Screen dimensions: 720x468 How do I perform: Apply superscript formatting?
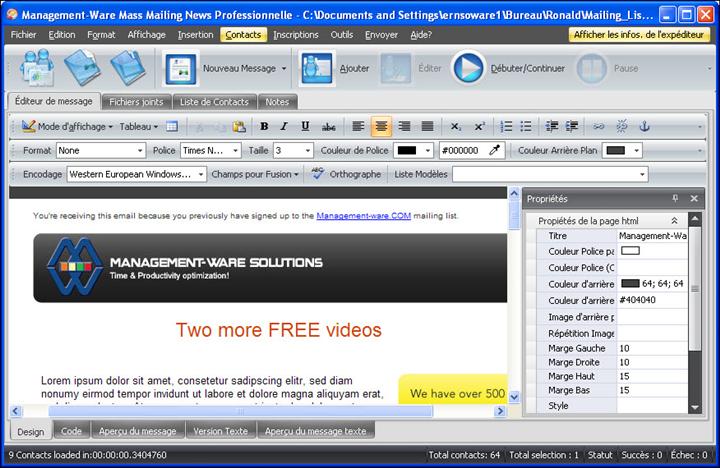point(479,126)
